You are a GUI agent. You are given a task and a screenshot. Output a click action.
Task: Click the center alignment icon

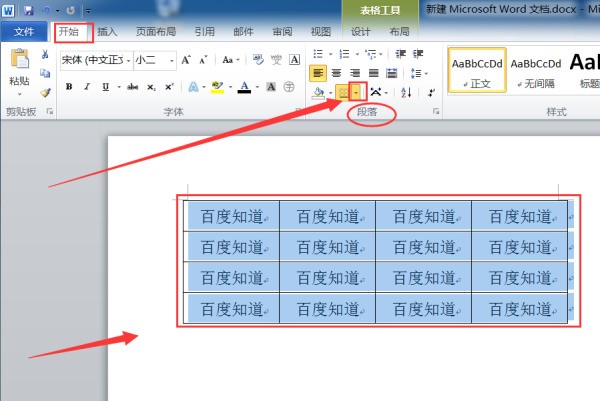pos(336,73)
